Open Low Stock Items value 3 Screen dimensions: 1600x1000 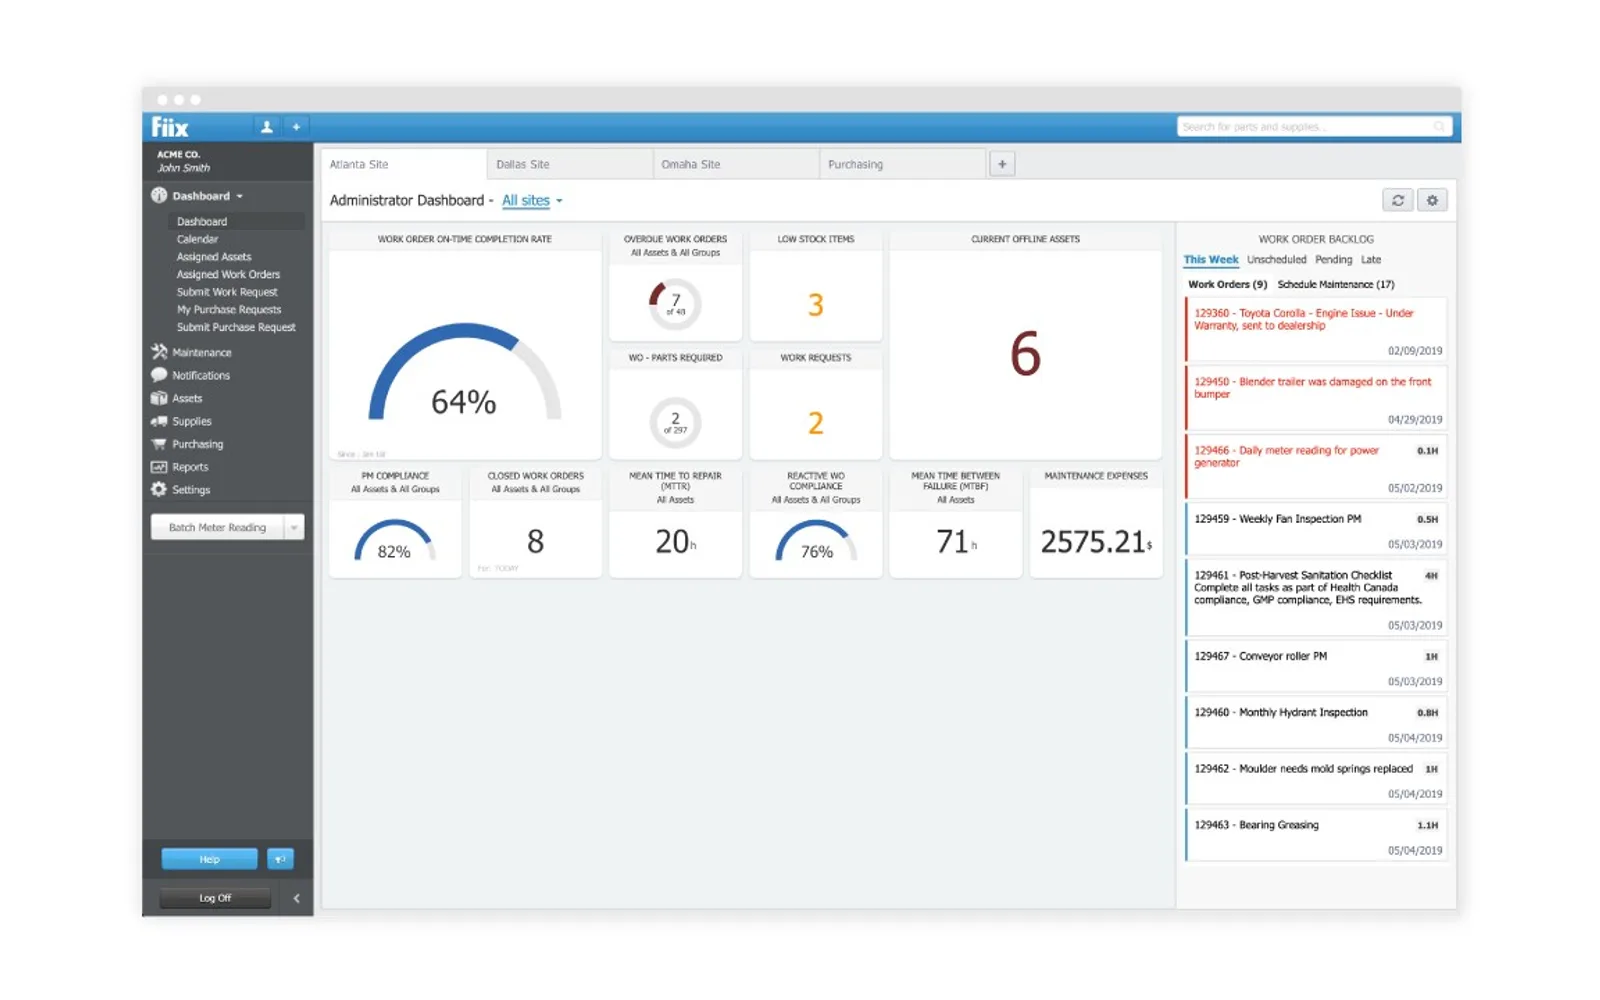[x=816, y=304]
